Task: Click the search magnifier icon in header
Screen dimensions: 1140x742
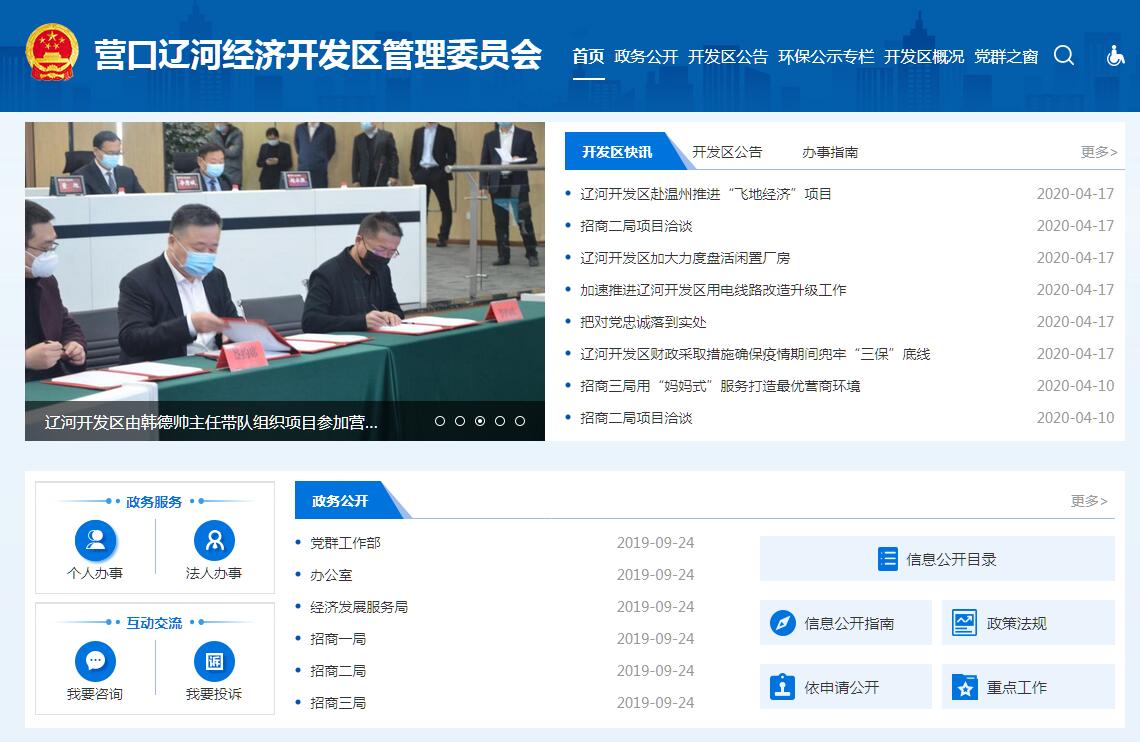Action: click(1064, 56)
